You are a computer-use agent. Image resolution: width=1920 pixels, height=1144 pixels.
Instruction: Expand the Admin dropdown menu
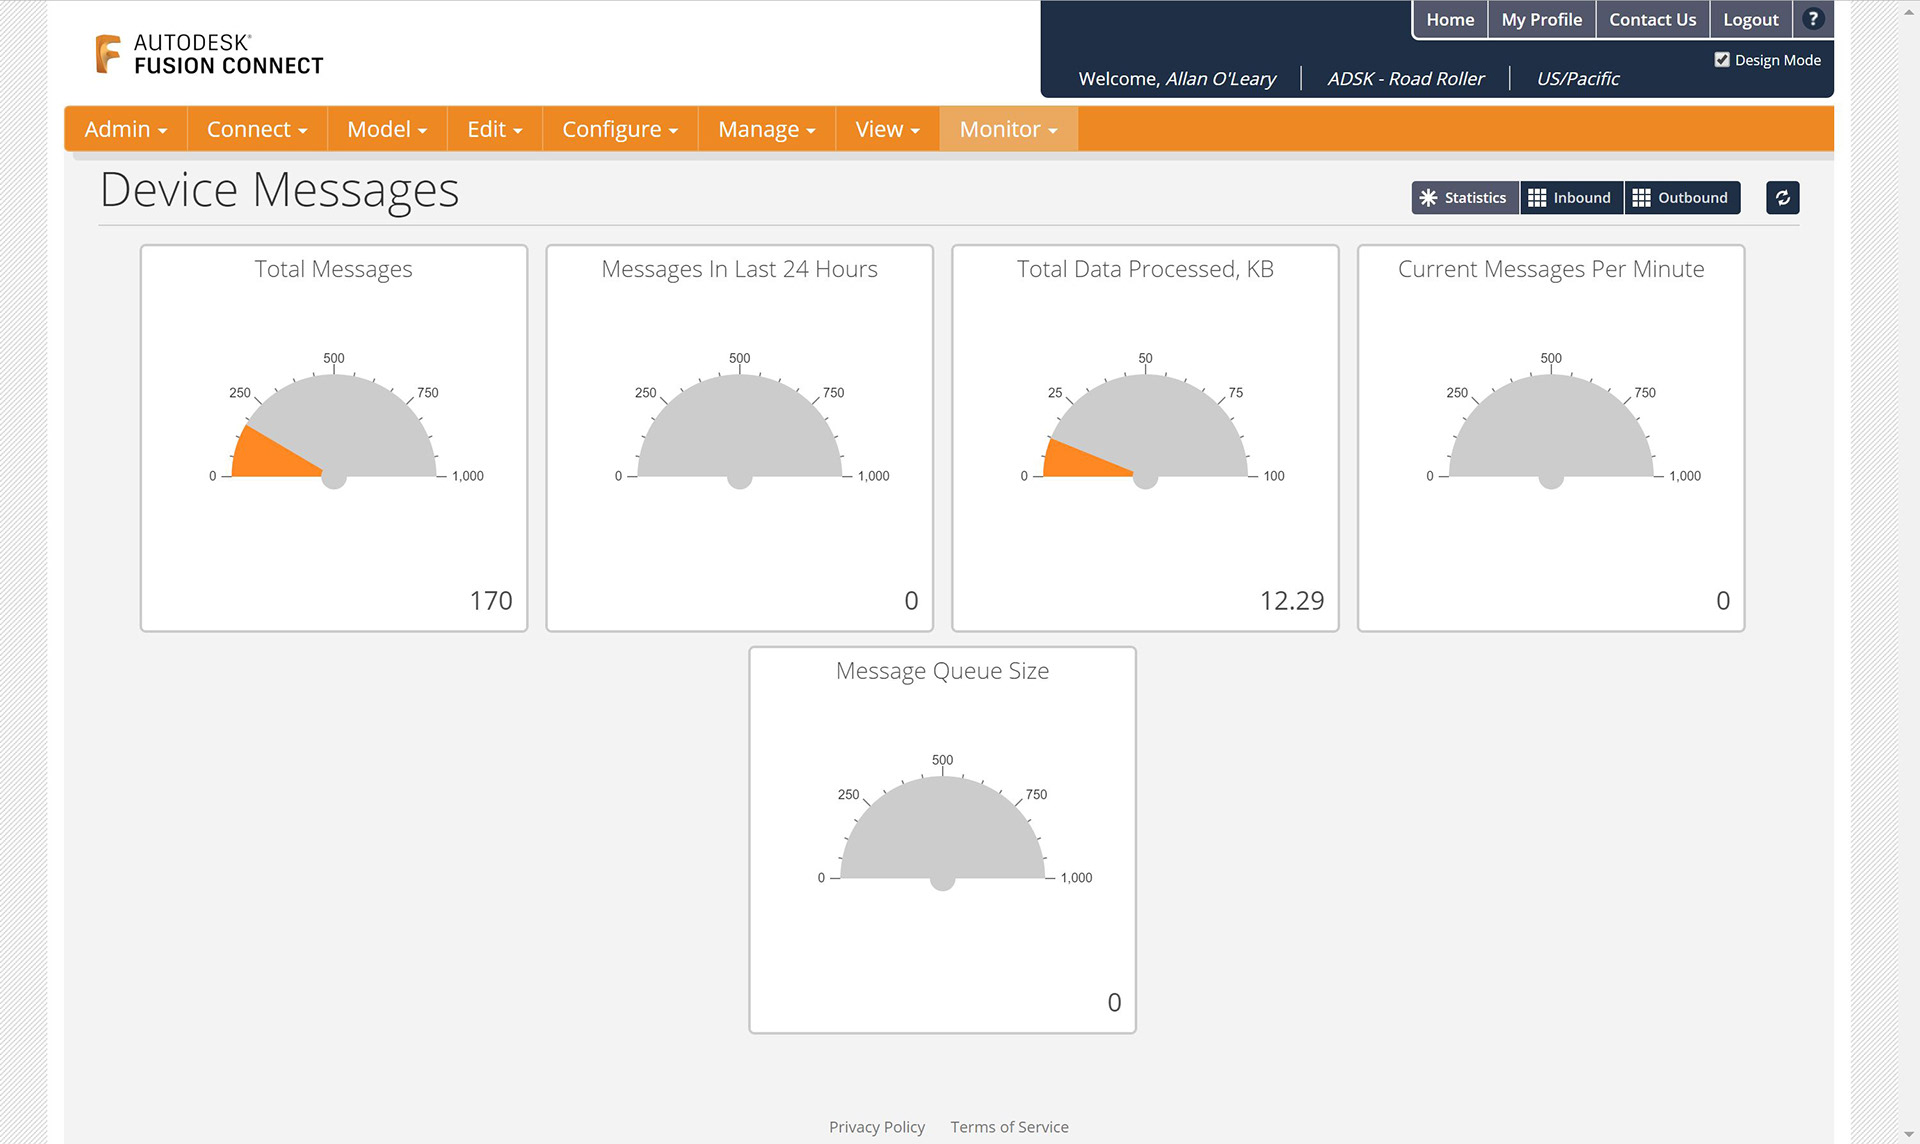[125, 129]
